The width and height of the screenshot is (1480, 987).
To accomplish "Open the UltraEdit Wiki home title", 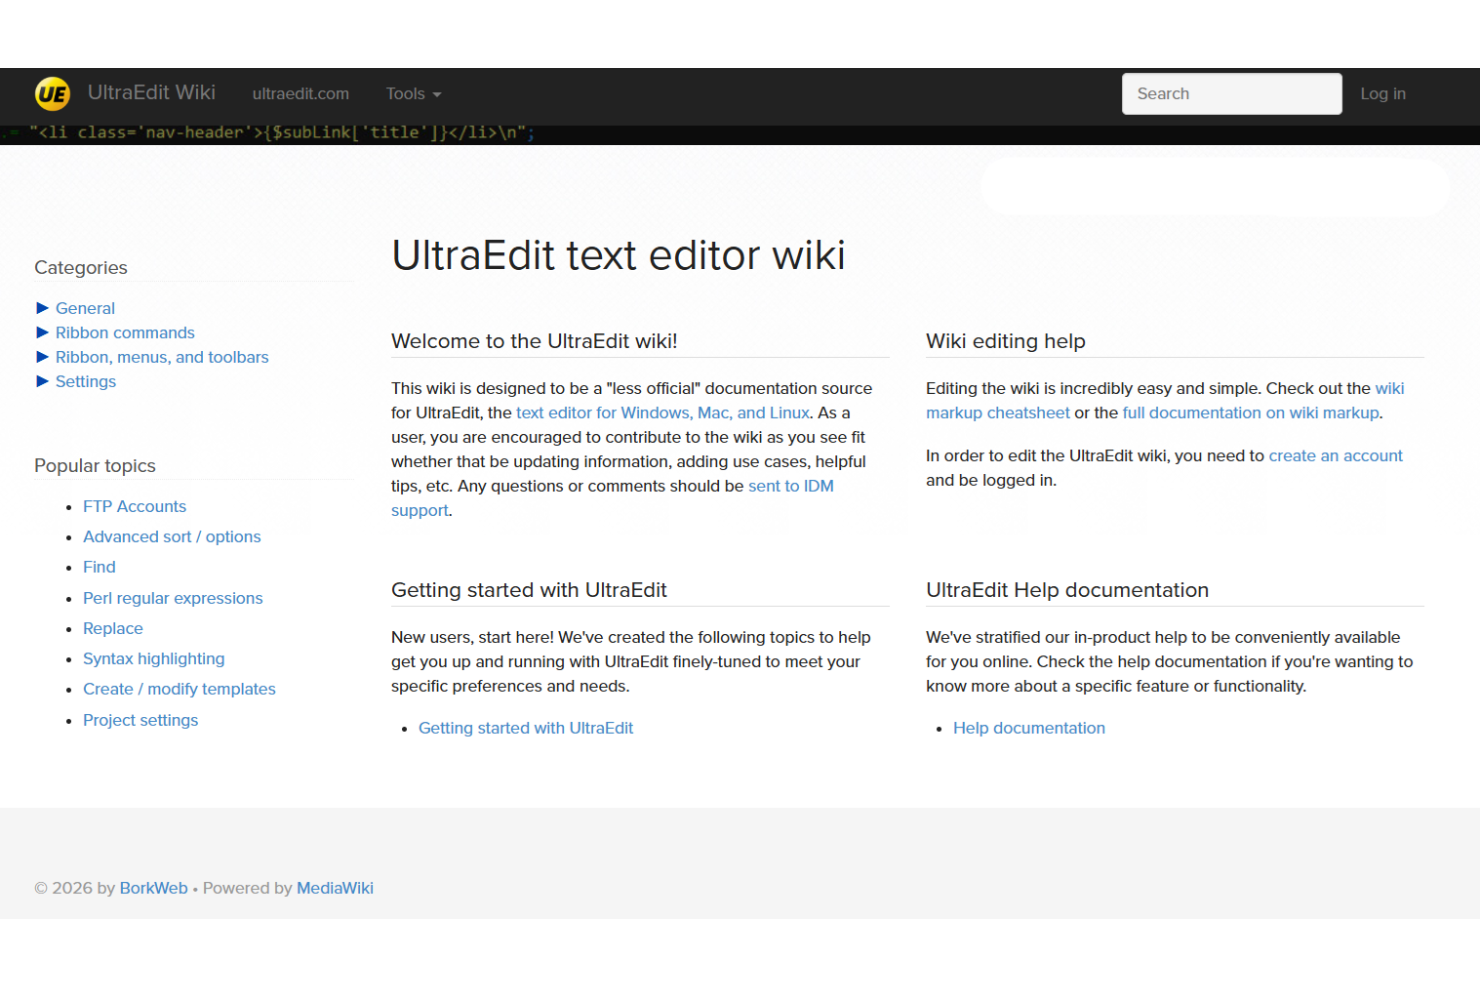I will pyautogui.click(x=151, y=93).
